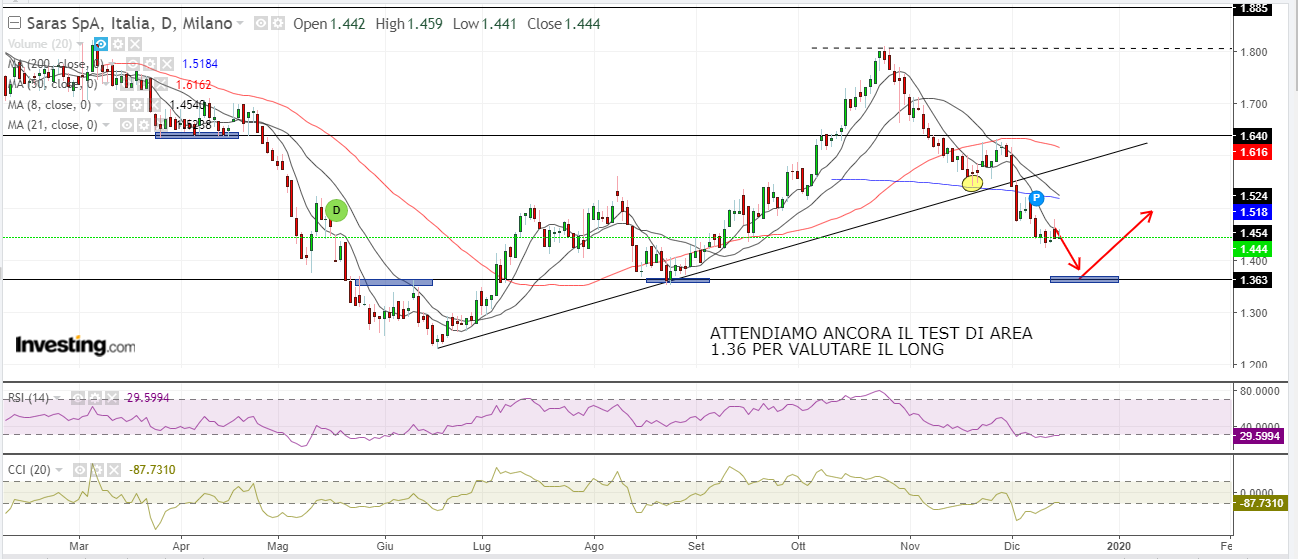
Task: Click the blue 1.518 price axis label
Action: (x=1253, y=212)
